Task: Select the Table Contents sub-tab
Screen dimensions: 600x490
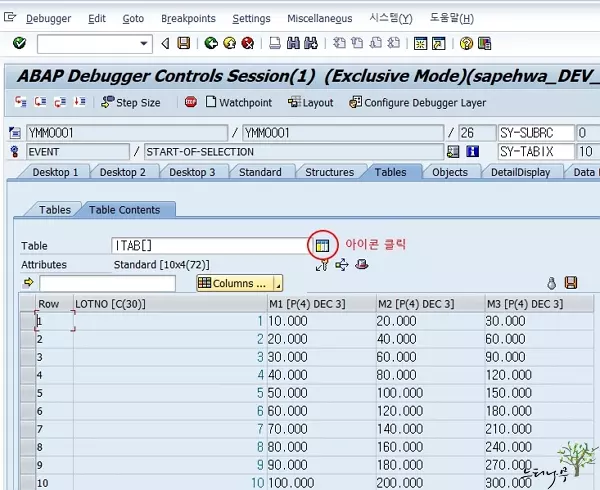Action: point(124,210)
